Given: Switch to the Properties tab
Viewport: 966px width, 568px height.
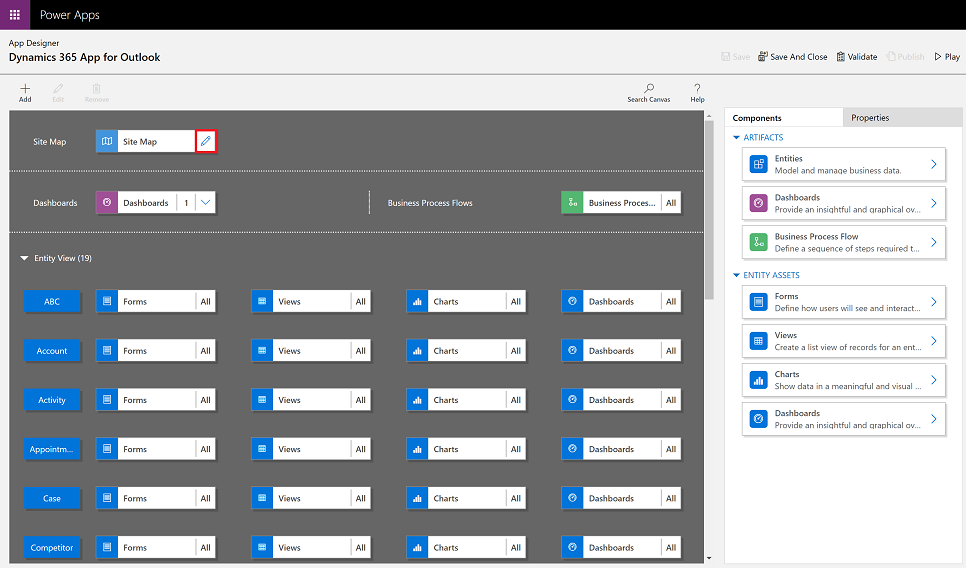Looking at the screenshot, I should coord(902,118).
